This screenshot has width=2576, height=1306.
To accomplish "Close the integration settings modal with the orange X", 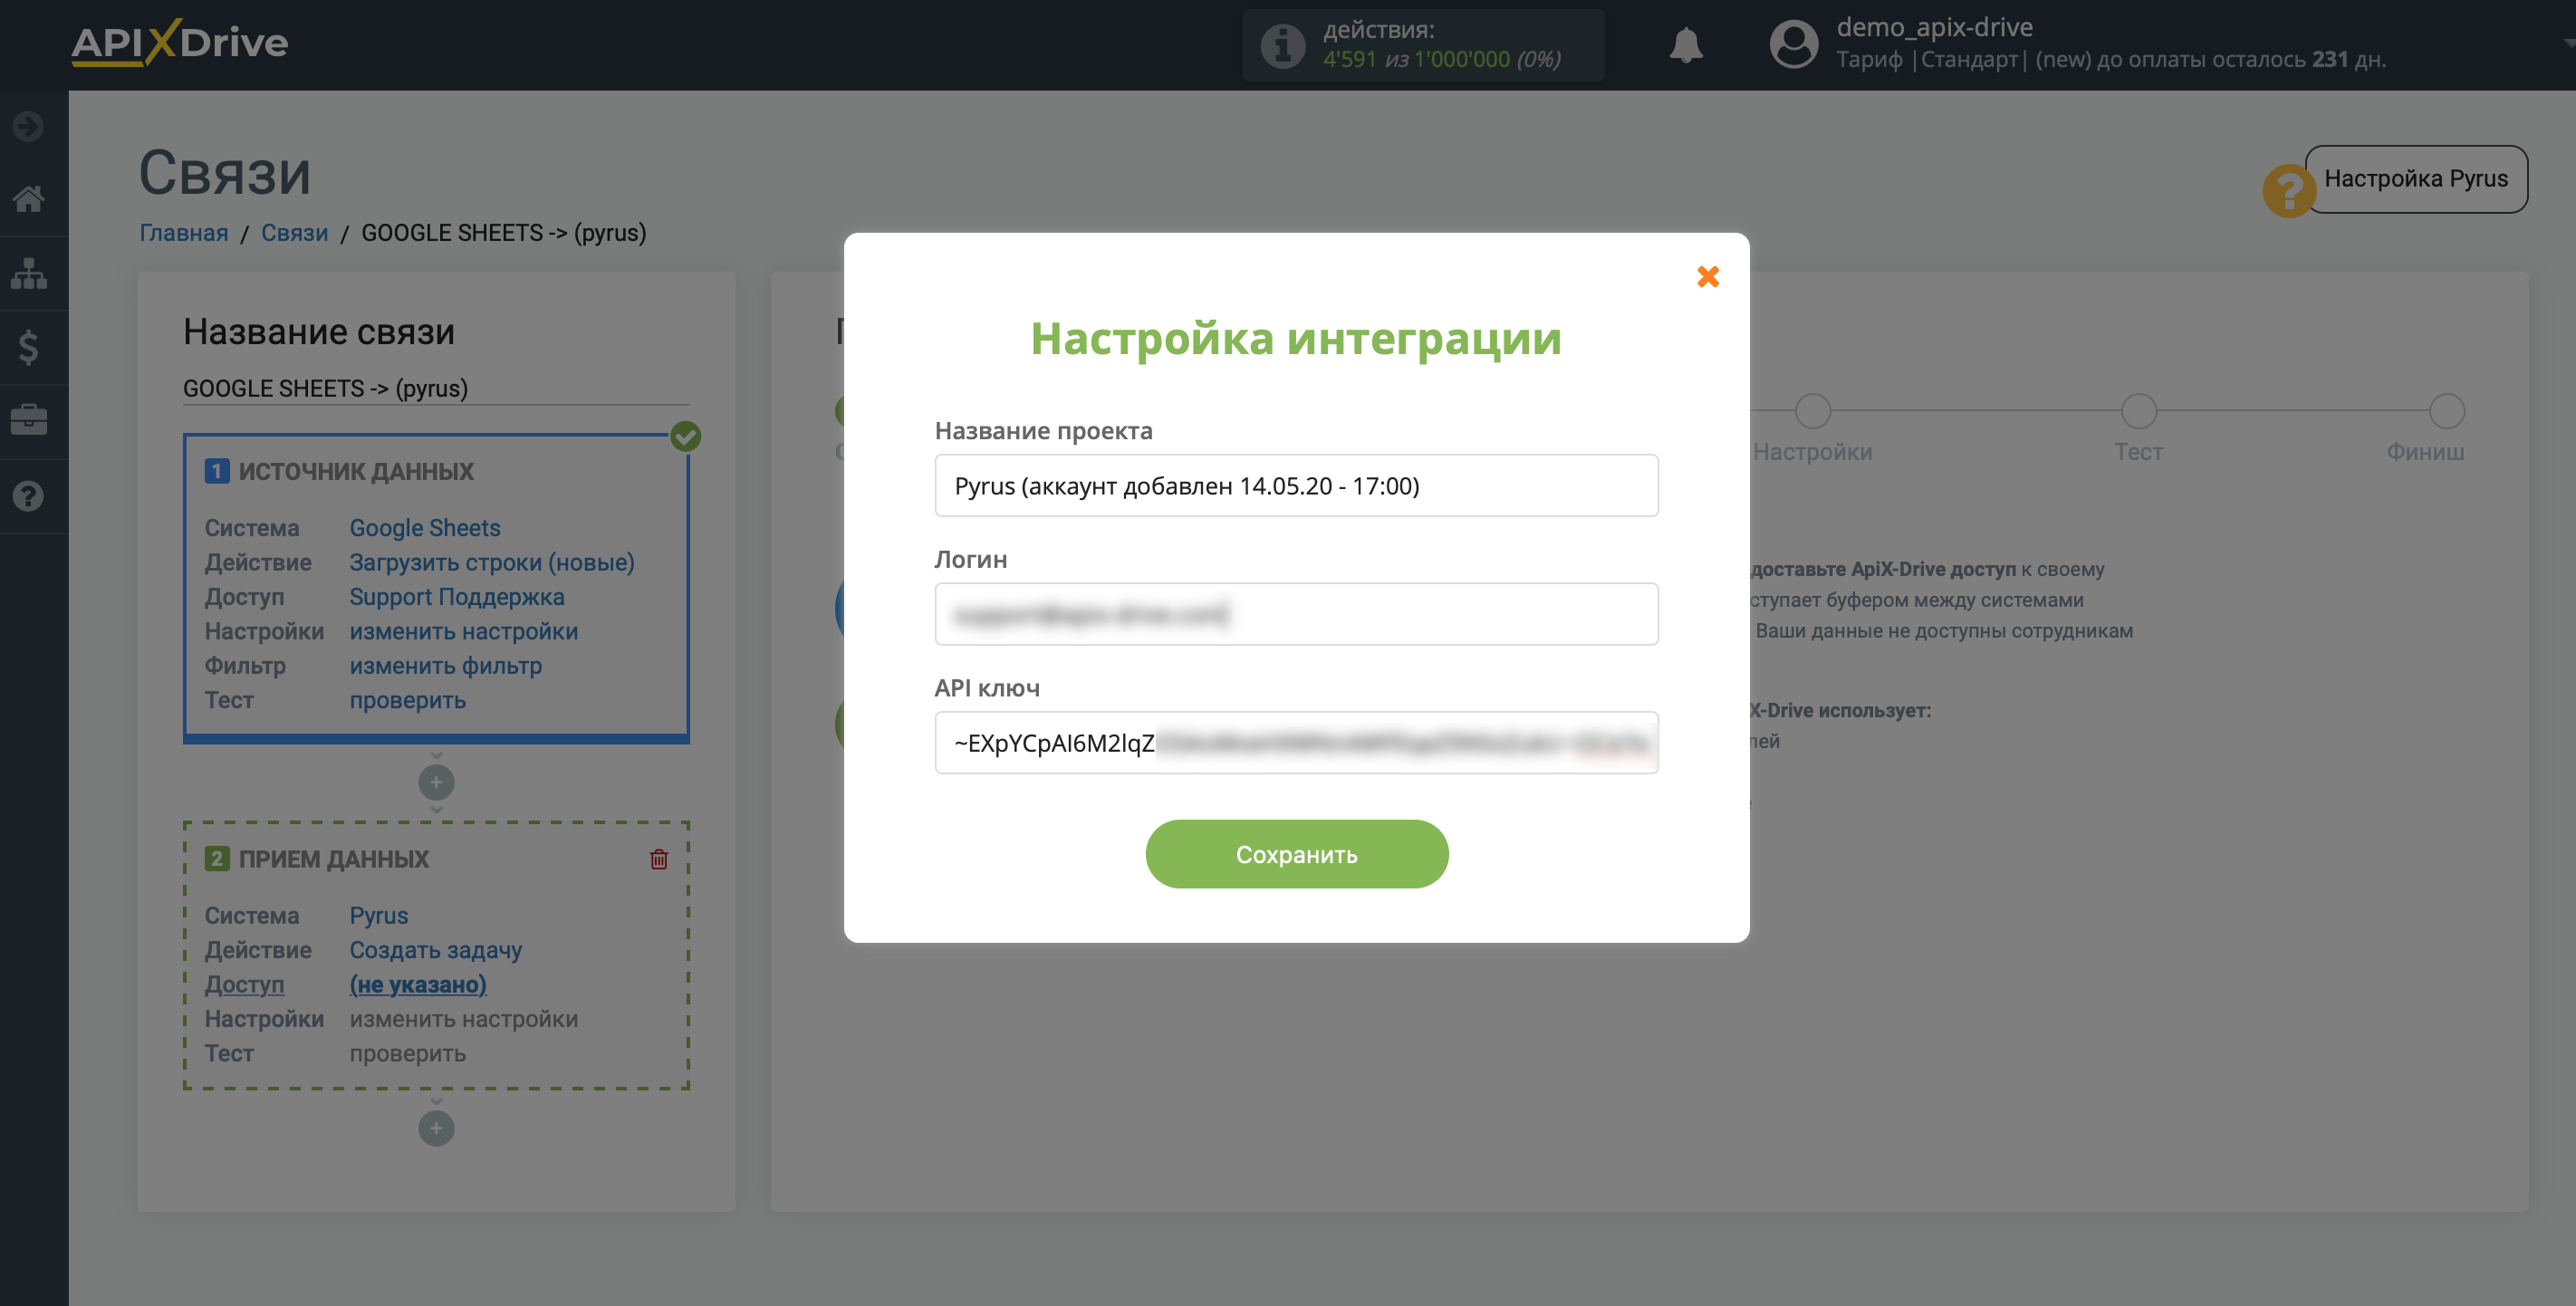I will point(1708,277).
